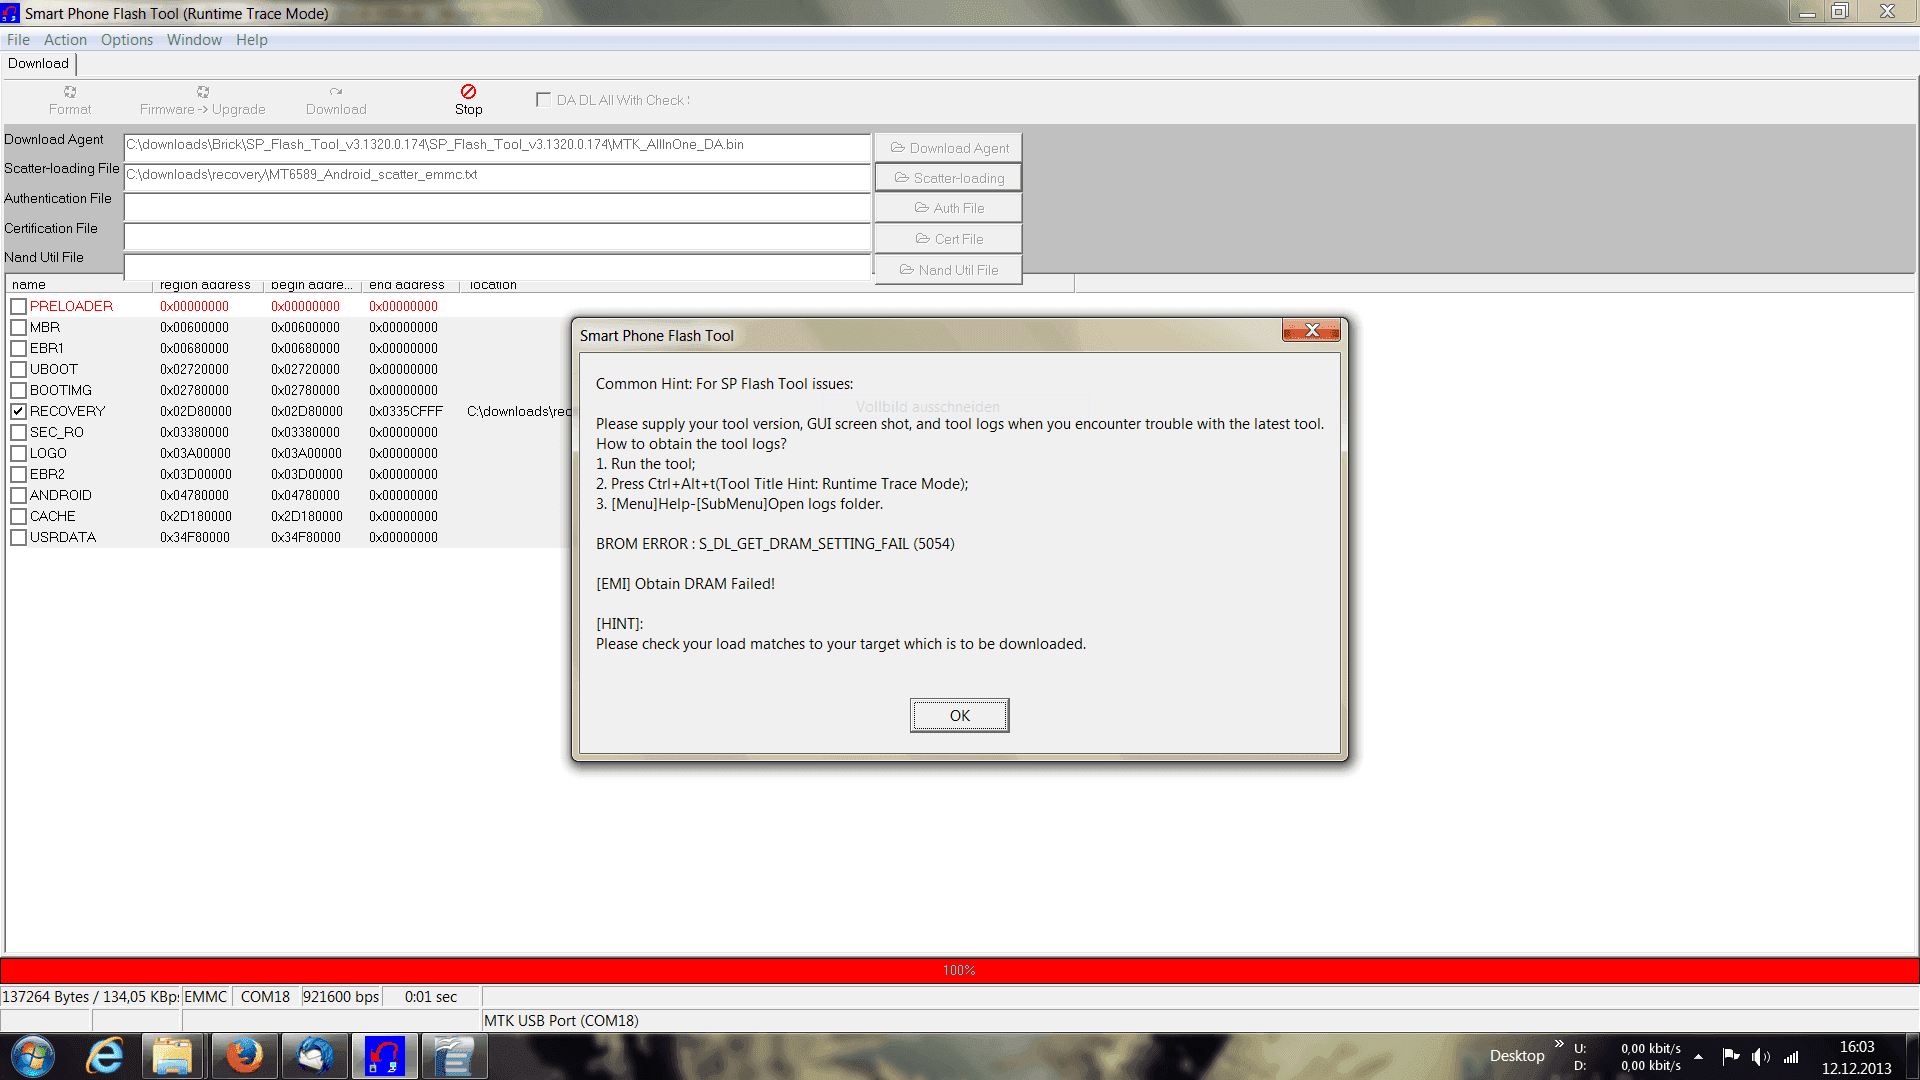Open Thunderbird from the taskbar
The image size is (1920, 1080).
[x=315, y=1056]
